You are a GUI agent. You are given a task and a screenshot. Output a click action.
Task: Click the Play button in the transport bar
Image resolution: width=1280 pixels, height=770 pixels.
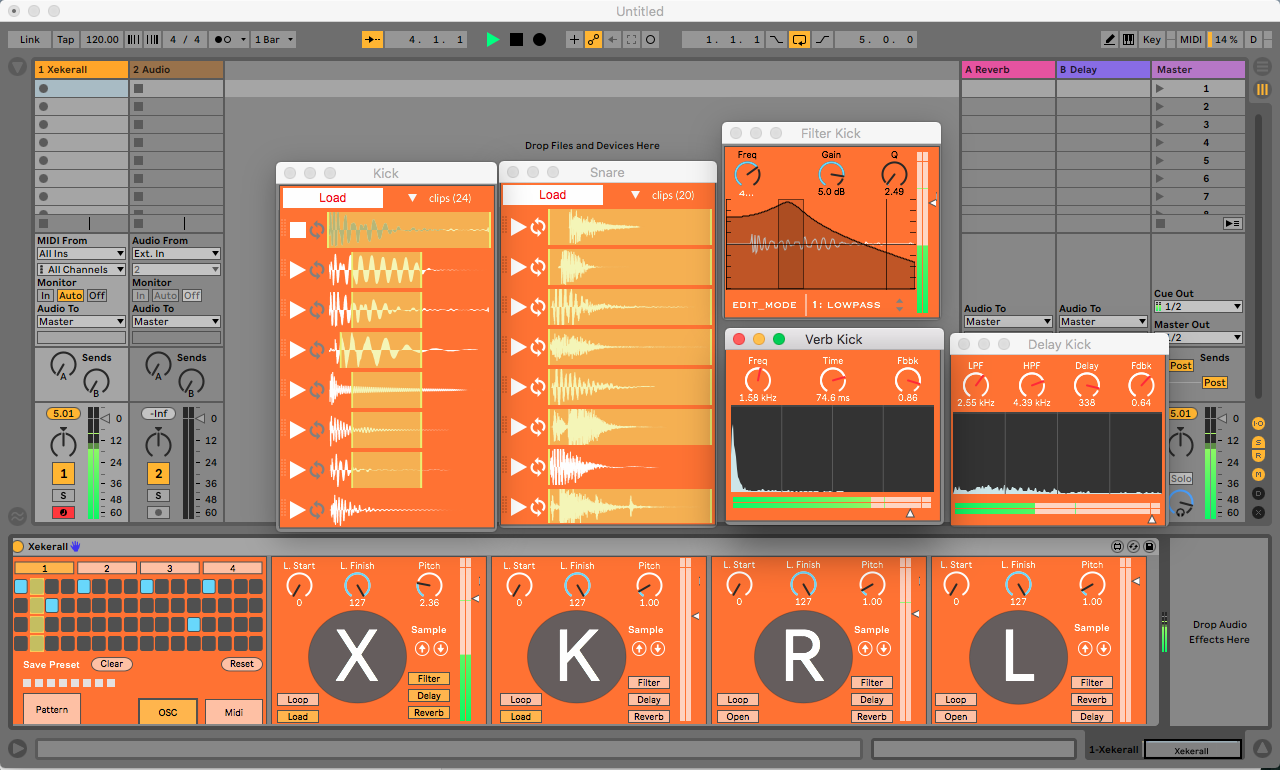(492, 40)
